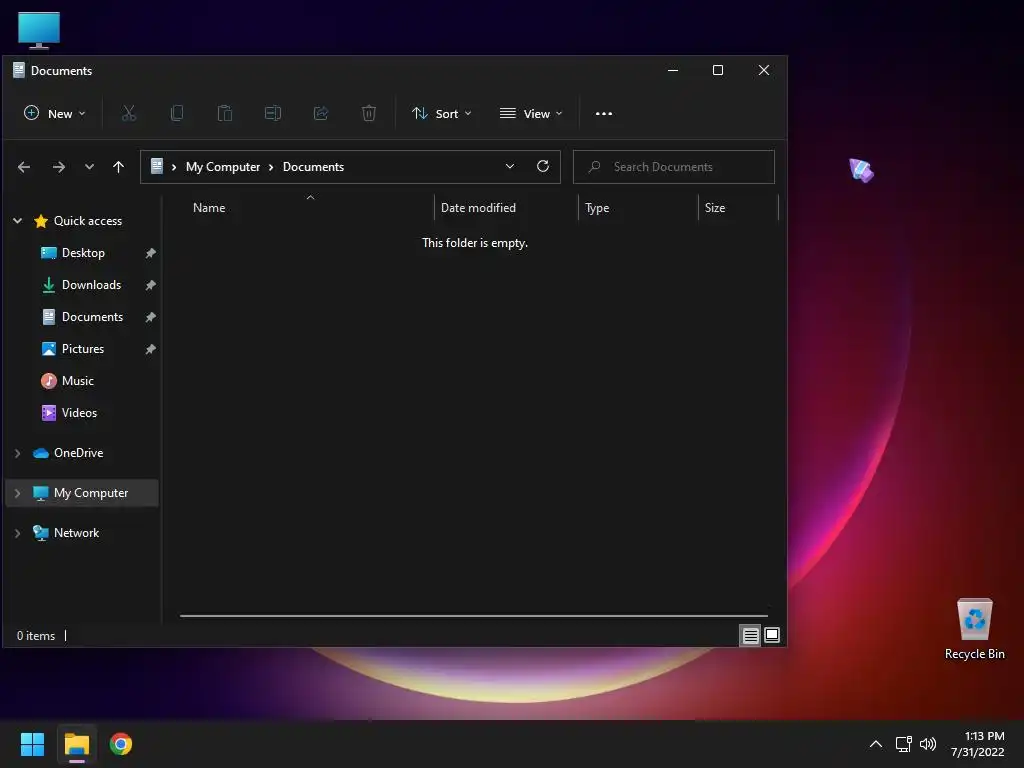
Task: Click My Computer in breadcrumb path
Action: (x=223, y=167)
